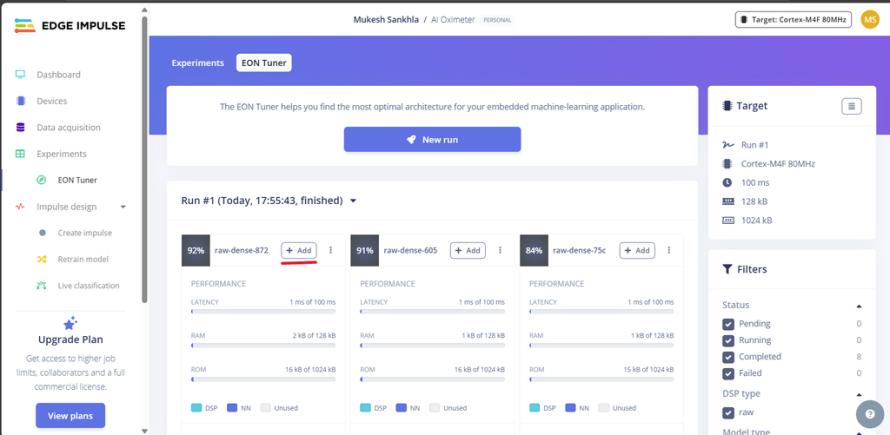Go to Data acquisition in sidebar
This screenshot has height=435, width=890.
69,127
